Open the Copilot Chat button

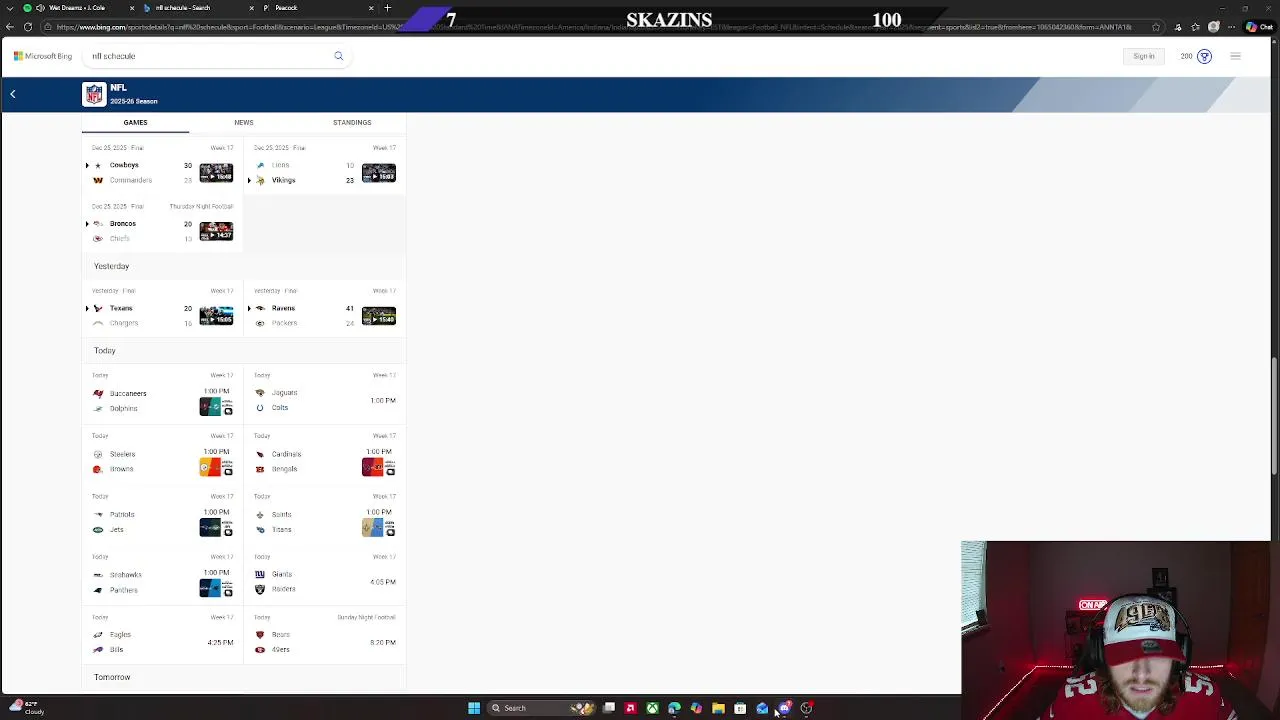(x=1258, y=27)
